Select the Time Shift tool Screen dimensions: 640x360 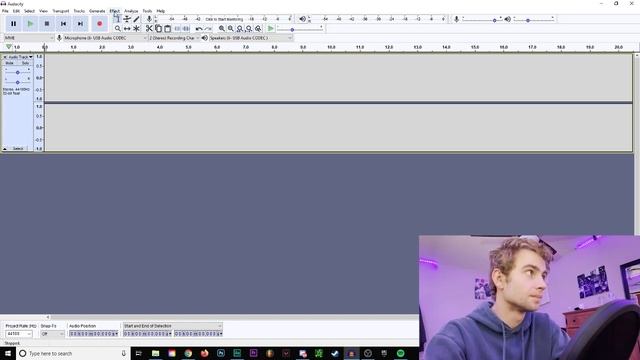[127, 29]
